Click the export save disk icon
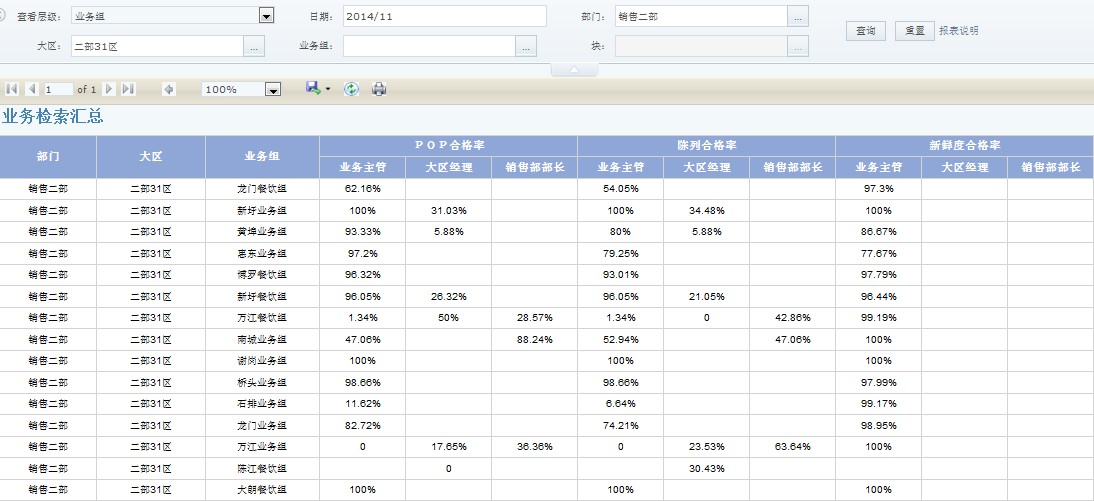Viewport: 1094px width, 501px height. pos(313,89)
